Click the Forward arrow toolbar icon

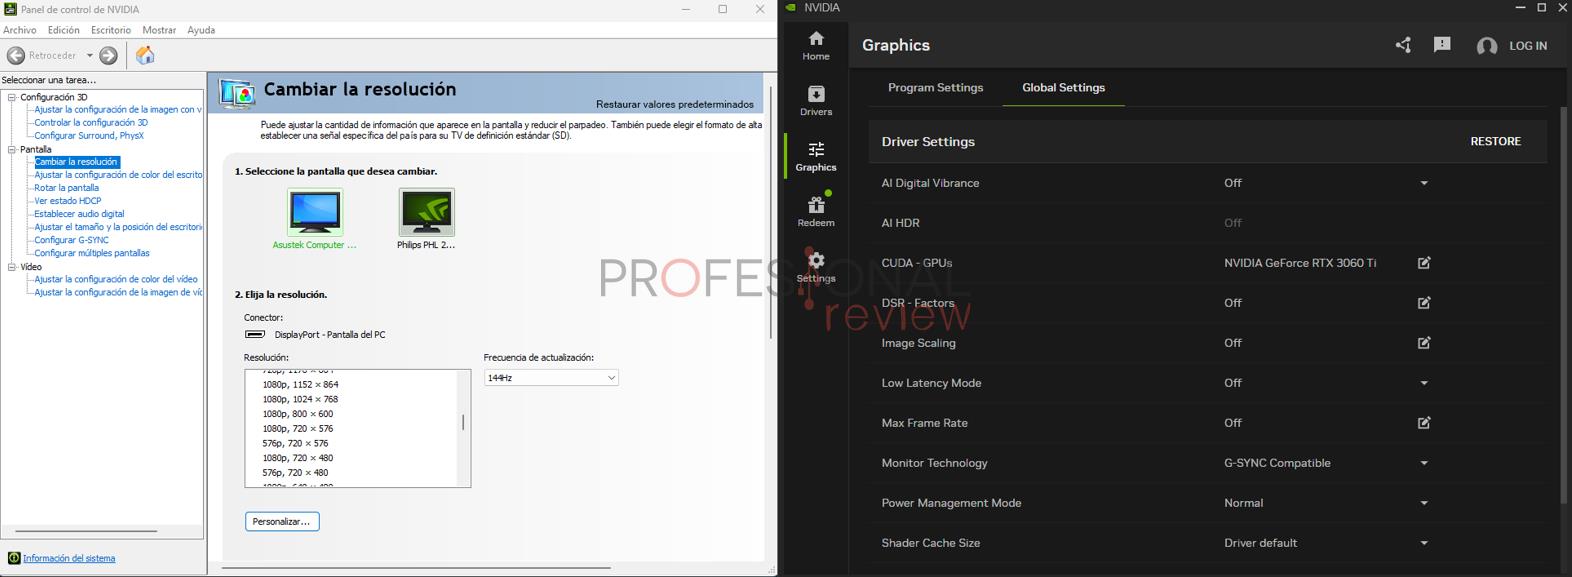109,56
